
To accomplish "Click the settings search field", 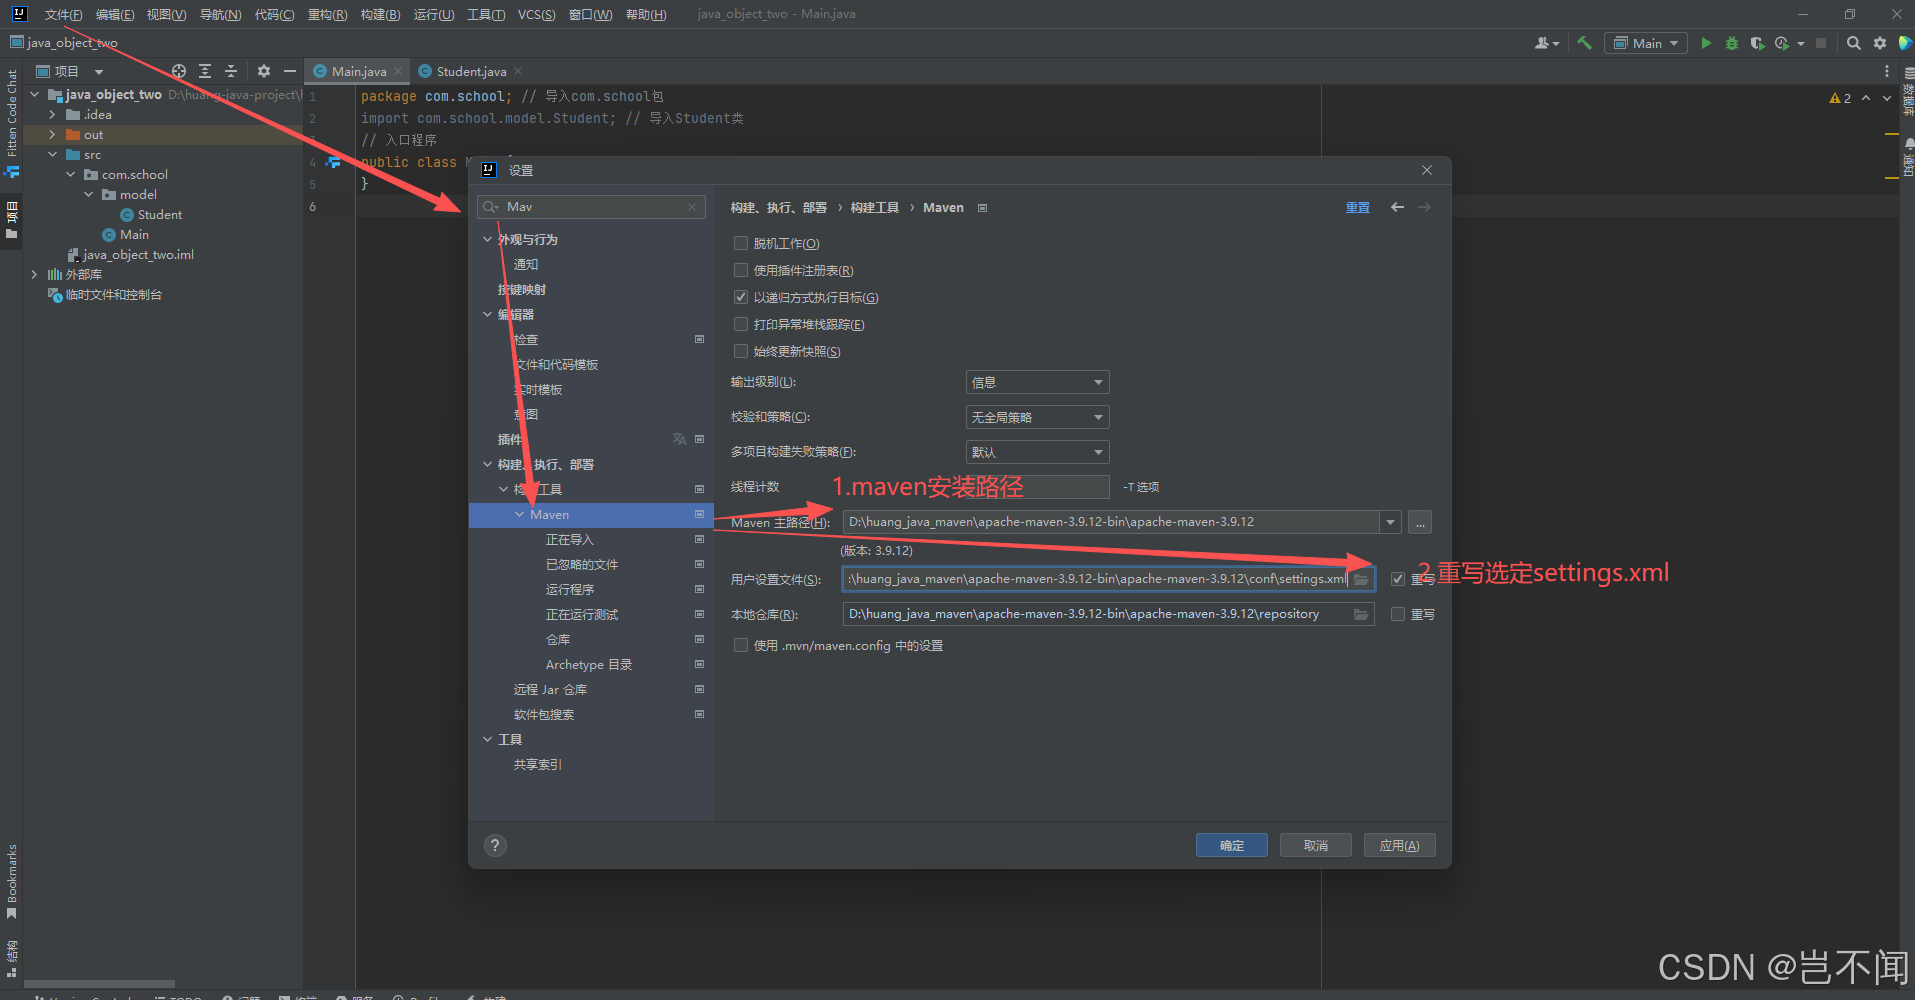I will click(x=591, y=207).
